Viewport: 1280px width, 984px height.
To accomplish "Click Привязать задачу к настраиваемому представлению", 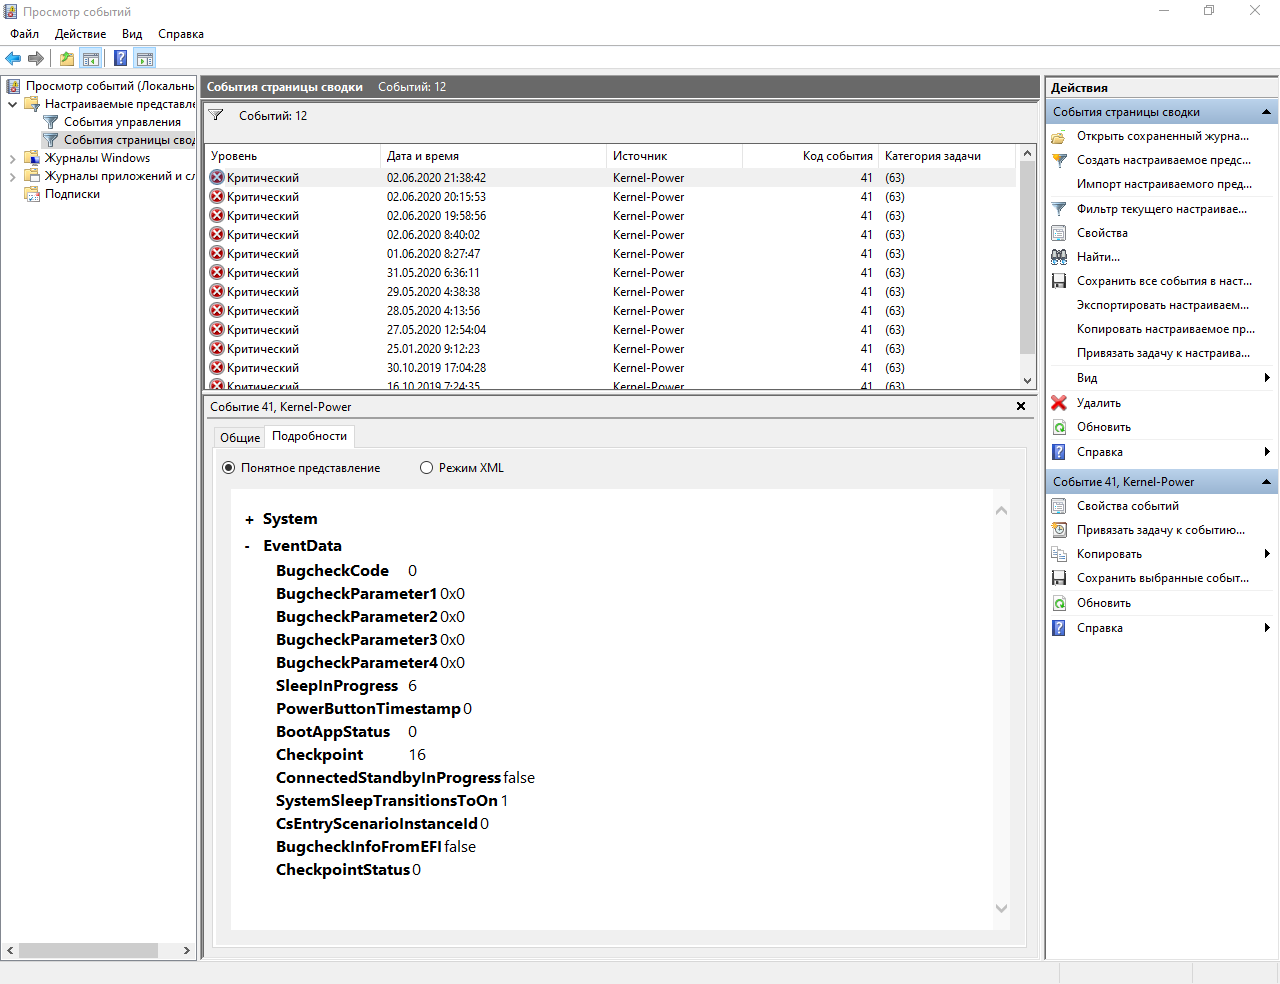I will (x=1164, y=353).
